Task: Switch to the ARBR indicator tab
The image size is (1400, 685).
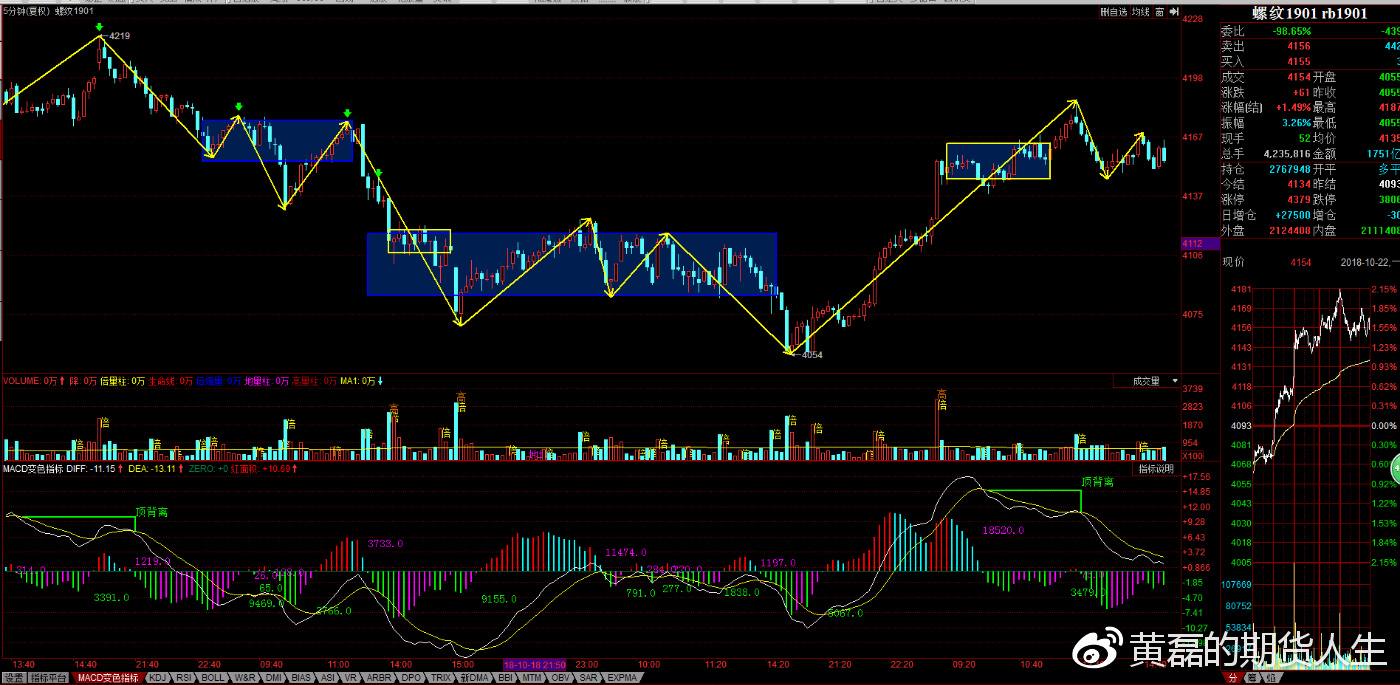Action: tap(378, 677)
